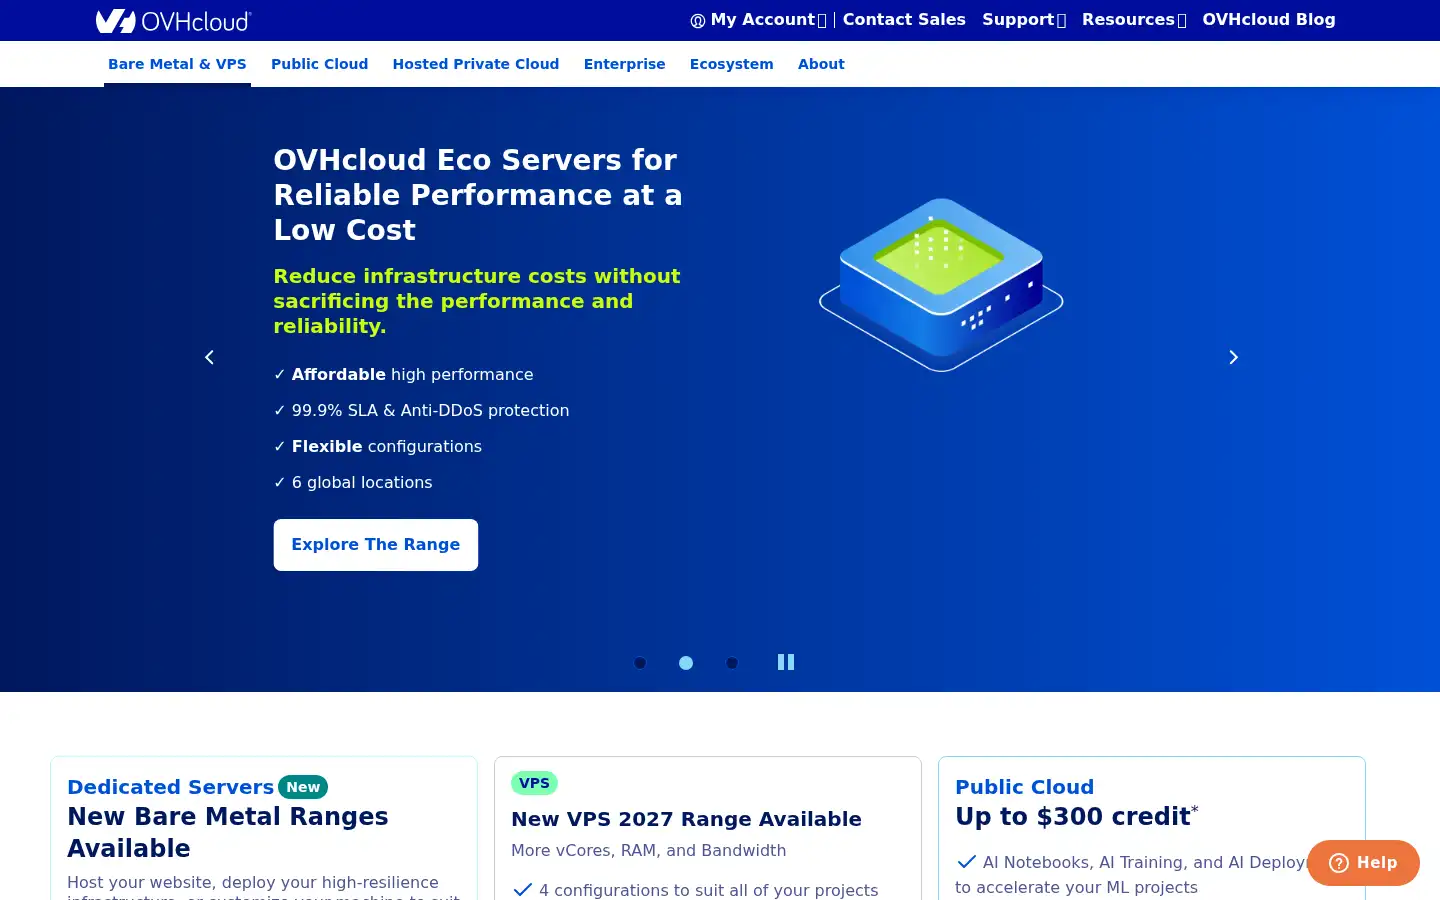Click the Flexible configurations line
The image size is (1440, 900).
tap(378, 446)
